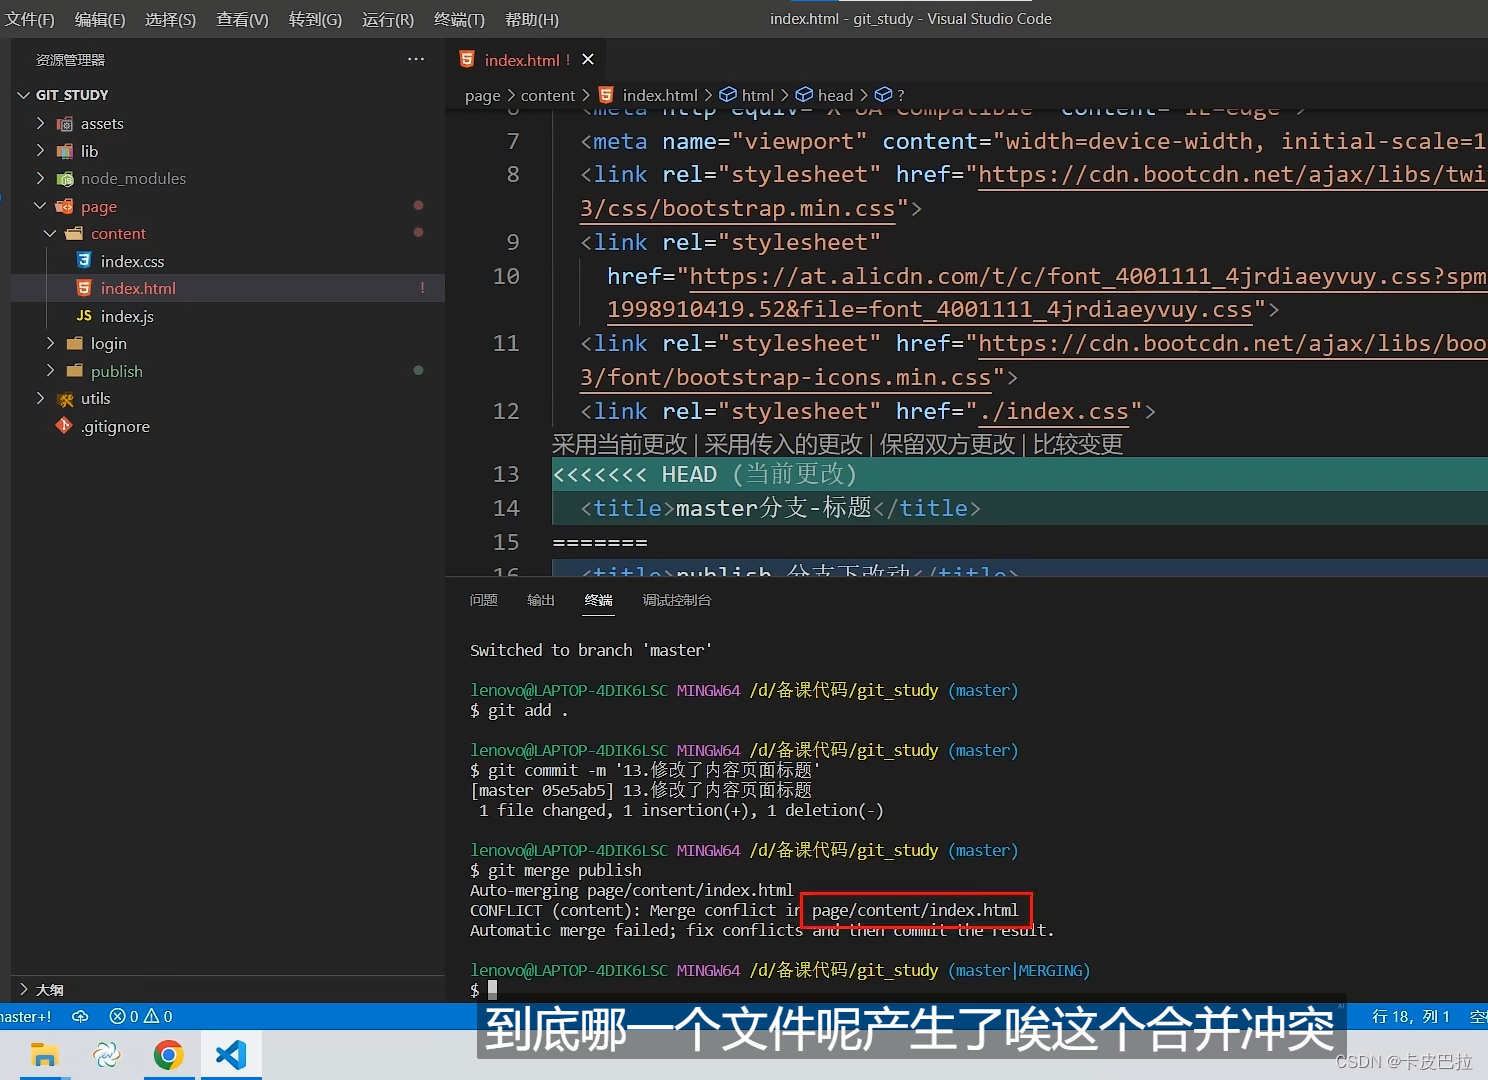Click line 18 column 1 indicator
This screenshot has height=1080, width=1488.
1411,1016
